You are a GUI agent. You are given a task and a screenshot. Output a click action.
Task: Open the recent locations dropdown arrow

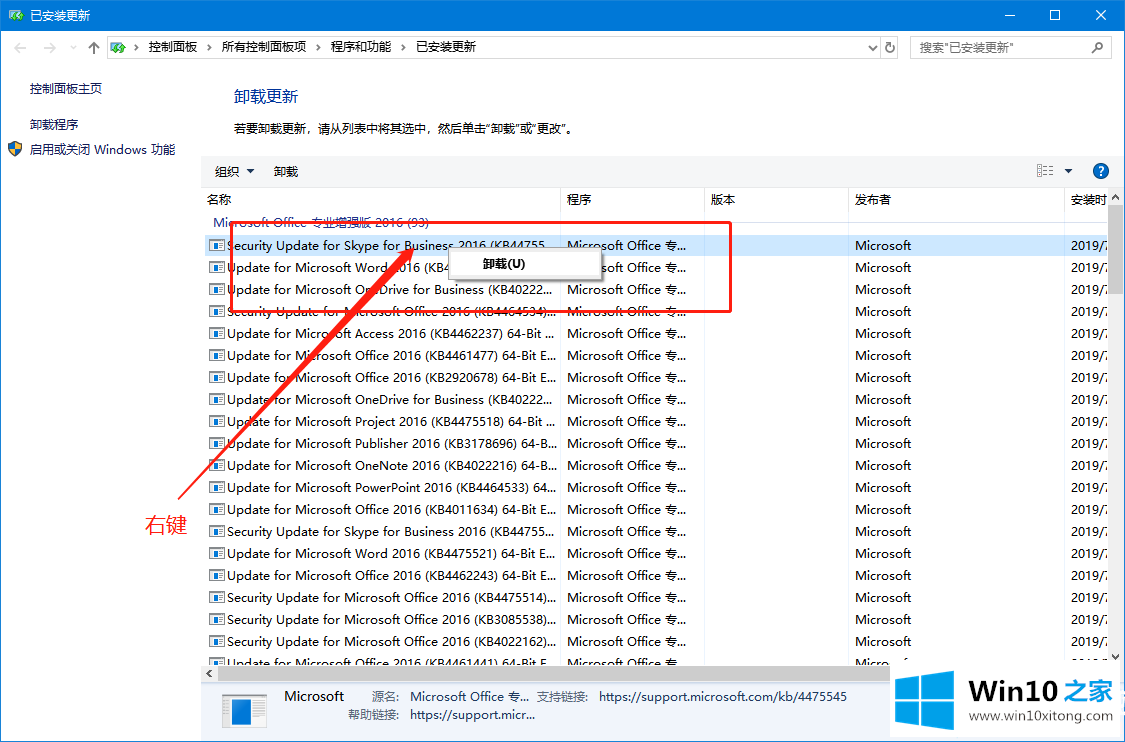pyautogui.click(x=73, y=48)
